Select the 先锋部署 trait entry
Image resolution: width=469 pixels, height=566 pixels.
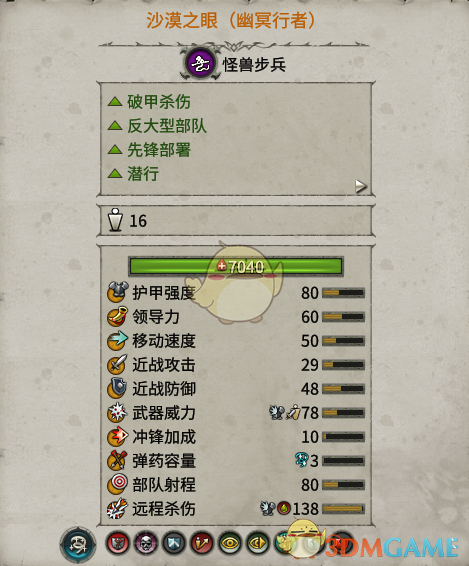click(149, 150)
